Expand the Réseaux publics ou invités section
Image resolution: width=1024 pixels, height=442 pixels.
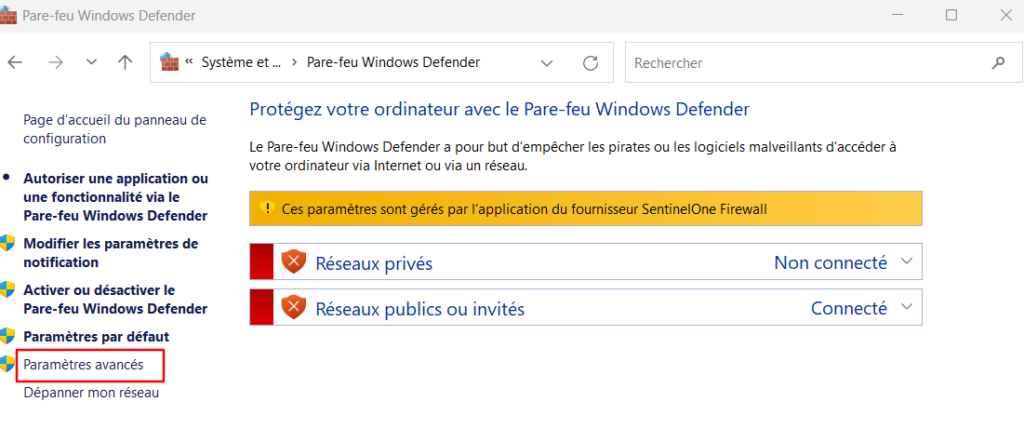tap(907, 308)
